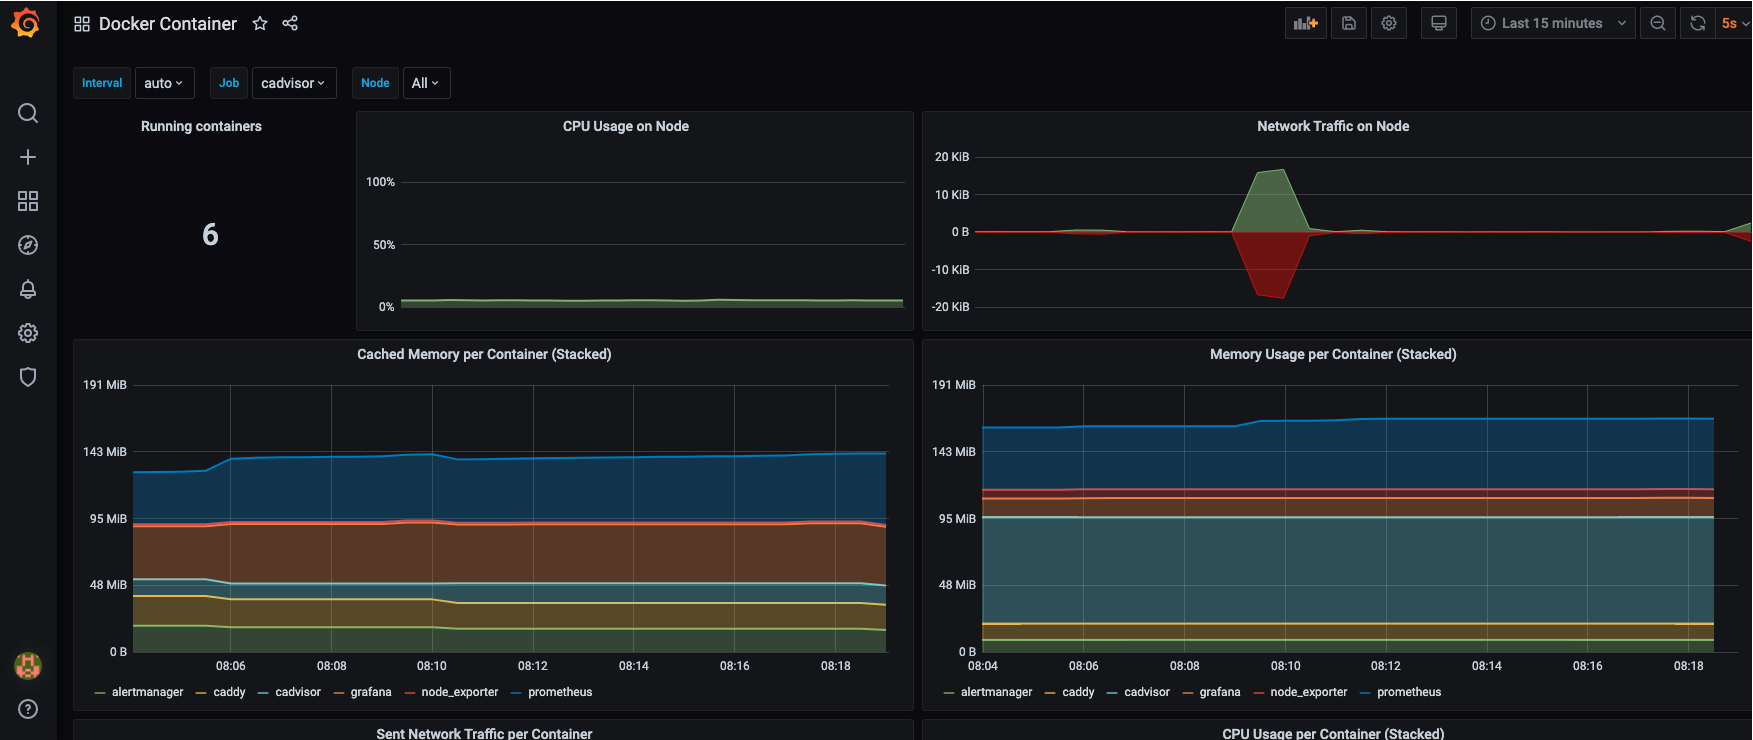Click the green traffic spike in Network Traffic chart
Image resolution: width=1753 pixels, height=740 pixels.
1271,205
